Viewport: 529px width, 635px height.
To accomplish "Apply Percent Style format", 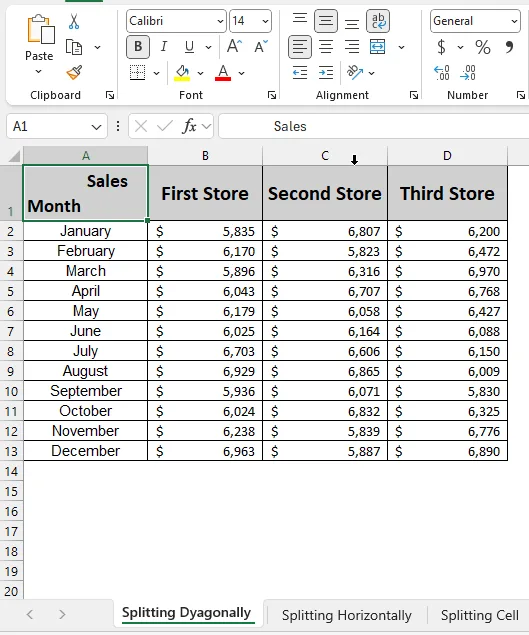I will [483, 47].
